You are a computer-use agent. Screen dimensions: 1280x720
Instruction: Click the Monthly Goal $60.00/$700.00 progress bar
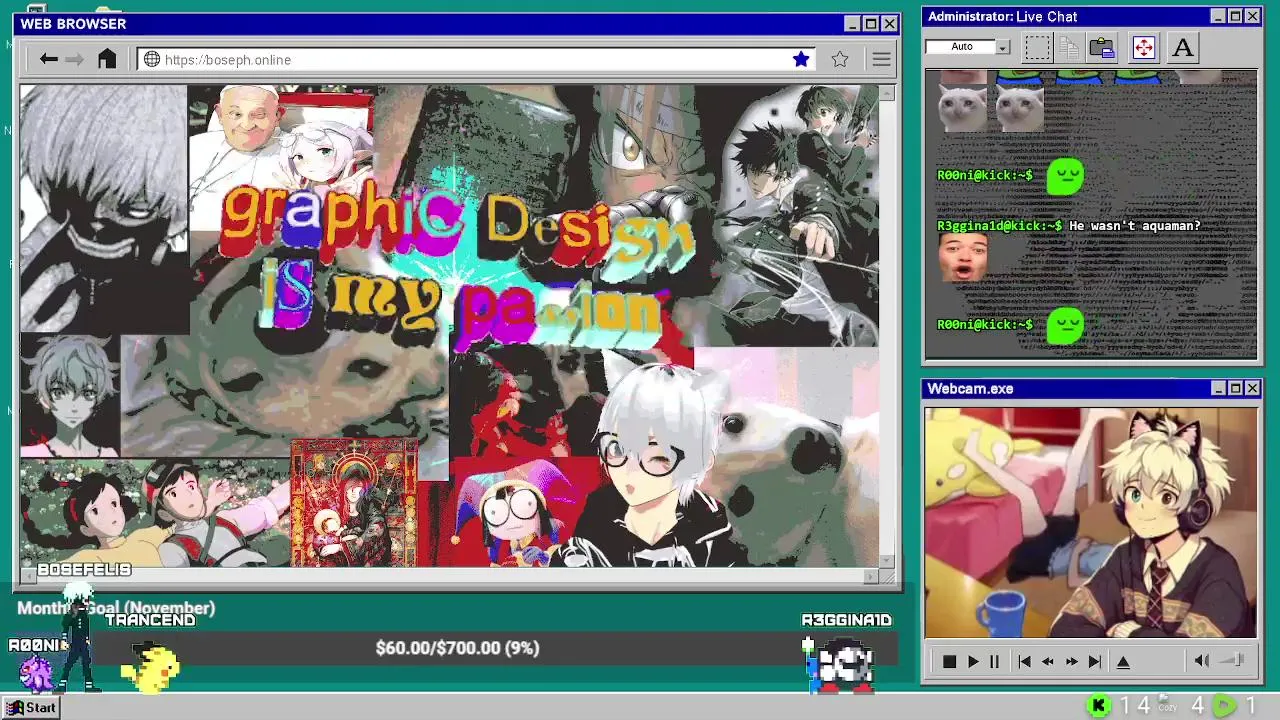457,648
